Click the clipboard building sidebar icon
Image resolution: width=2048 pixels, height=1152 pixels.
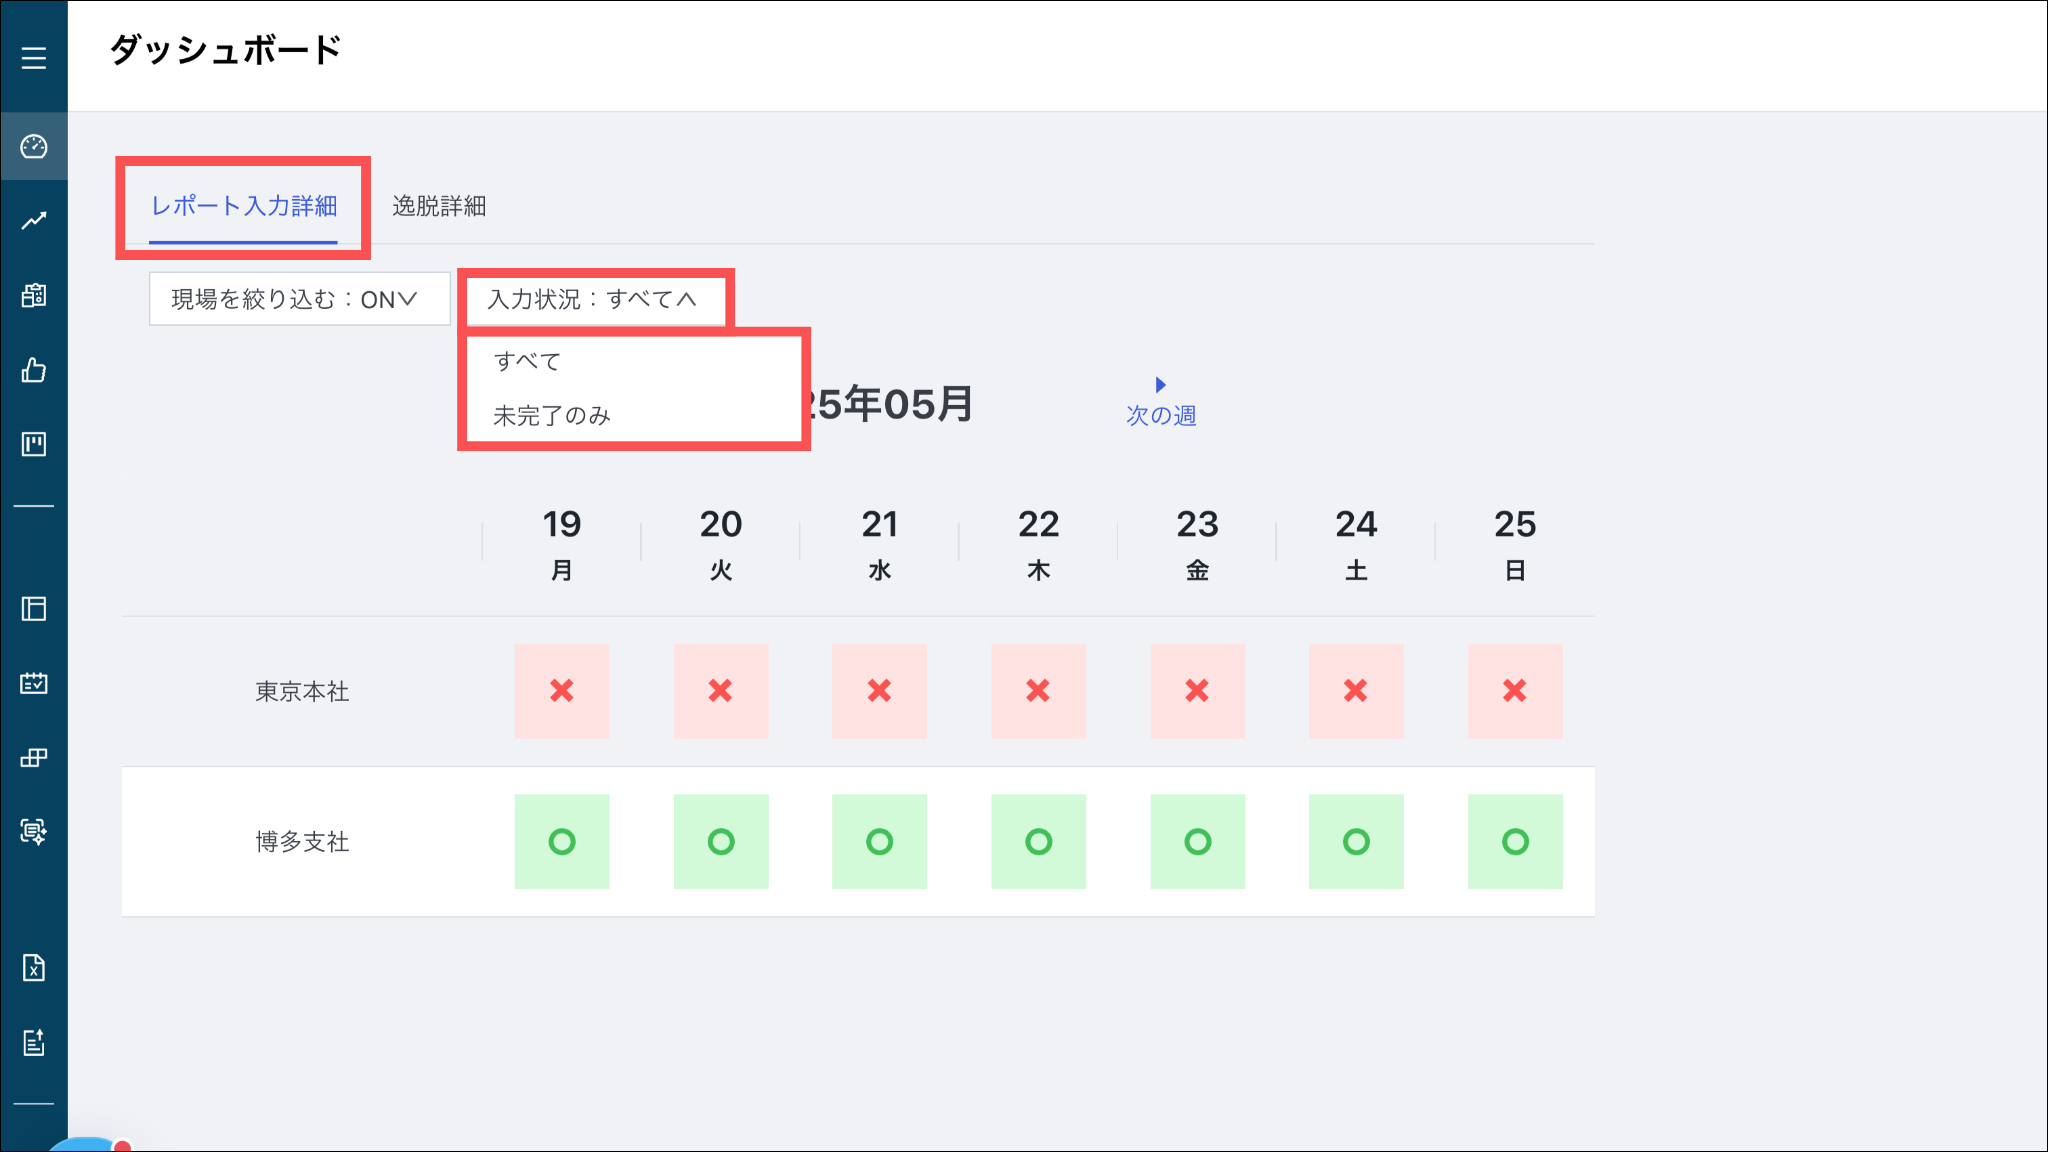34,295
